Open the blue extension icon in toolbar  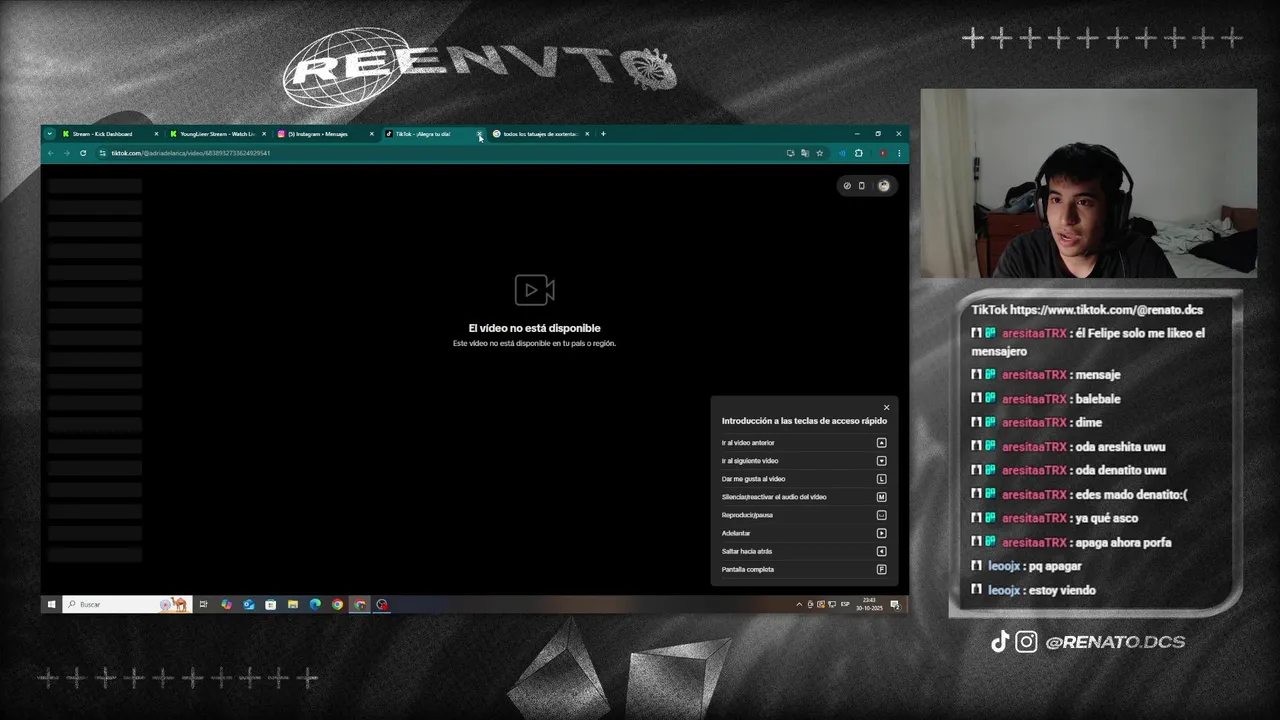(x=842, y=153)
